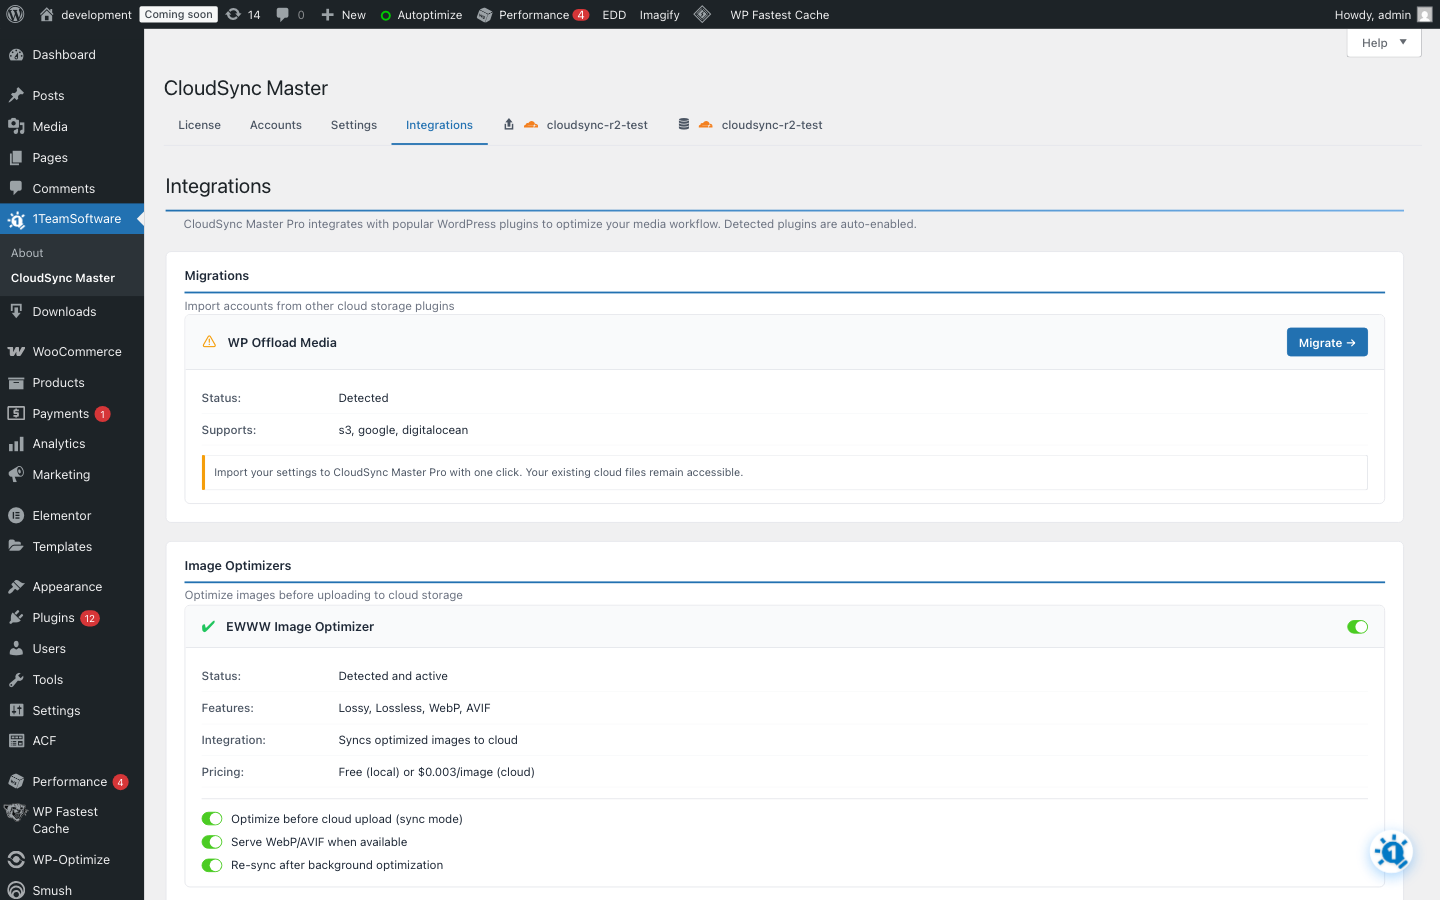Open the Help dropdown
The height and width of the screenshot is (900, 1440).
[1383, 42]
